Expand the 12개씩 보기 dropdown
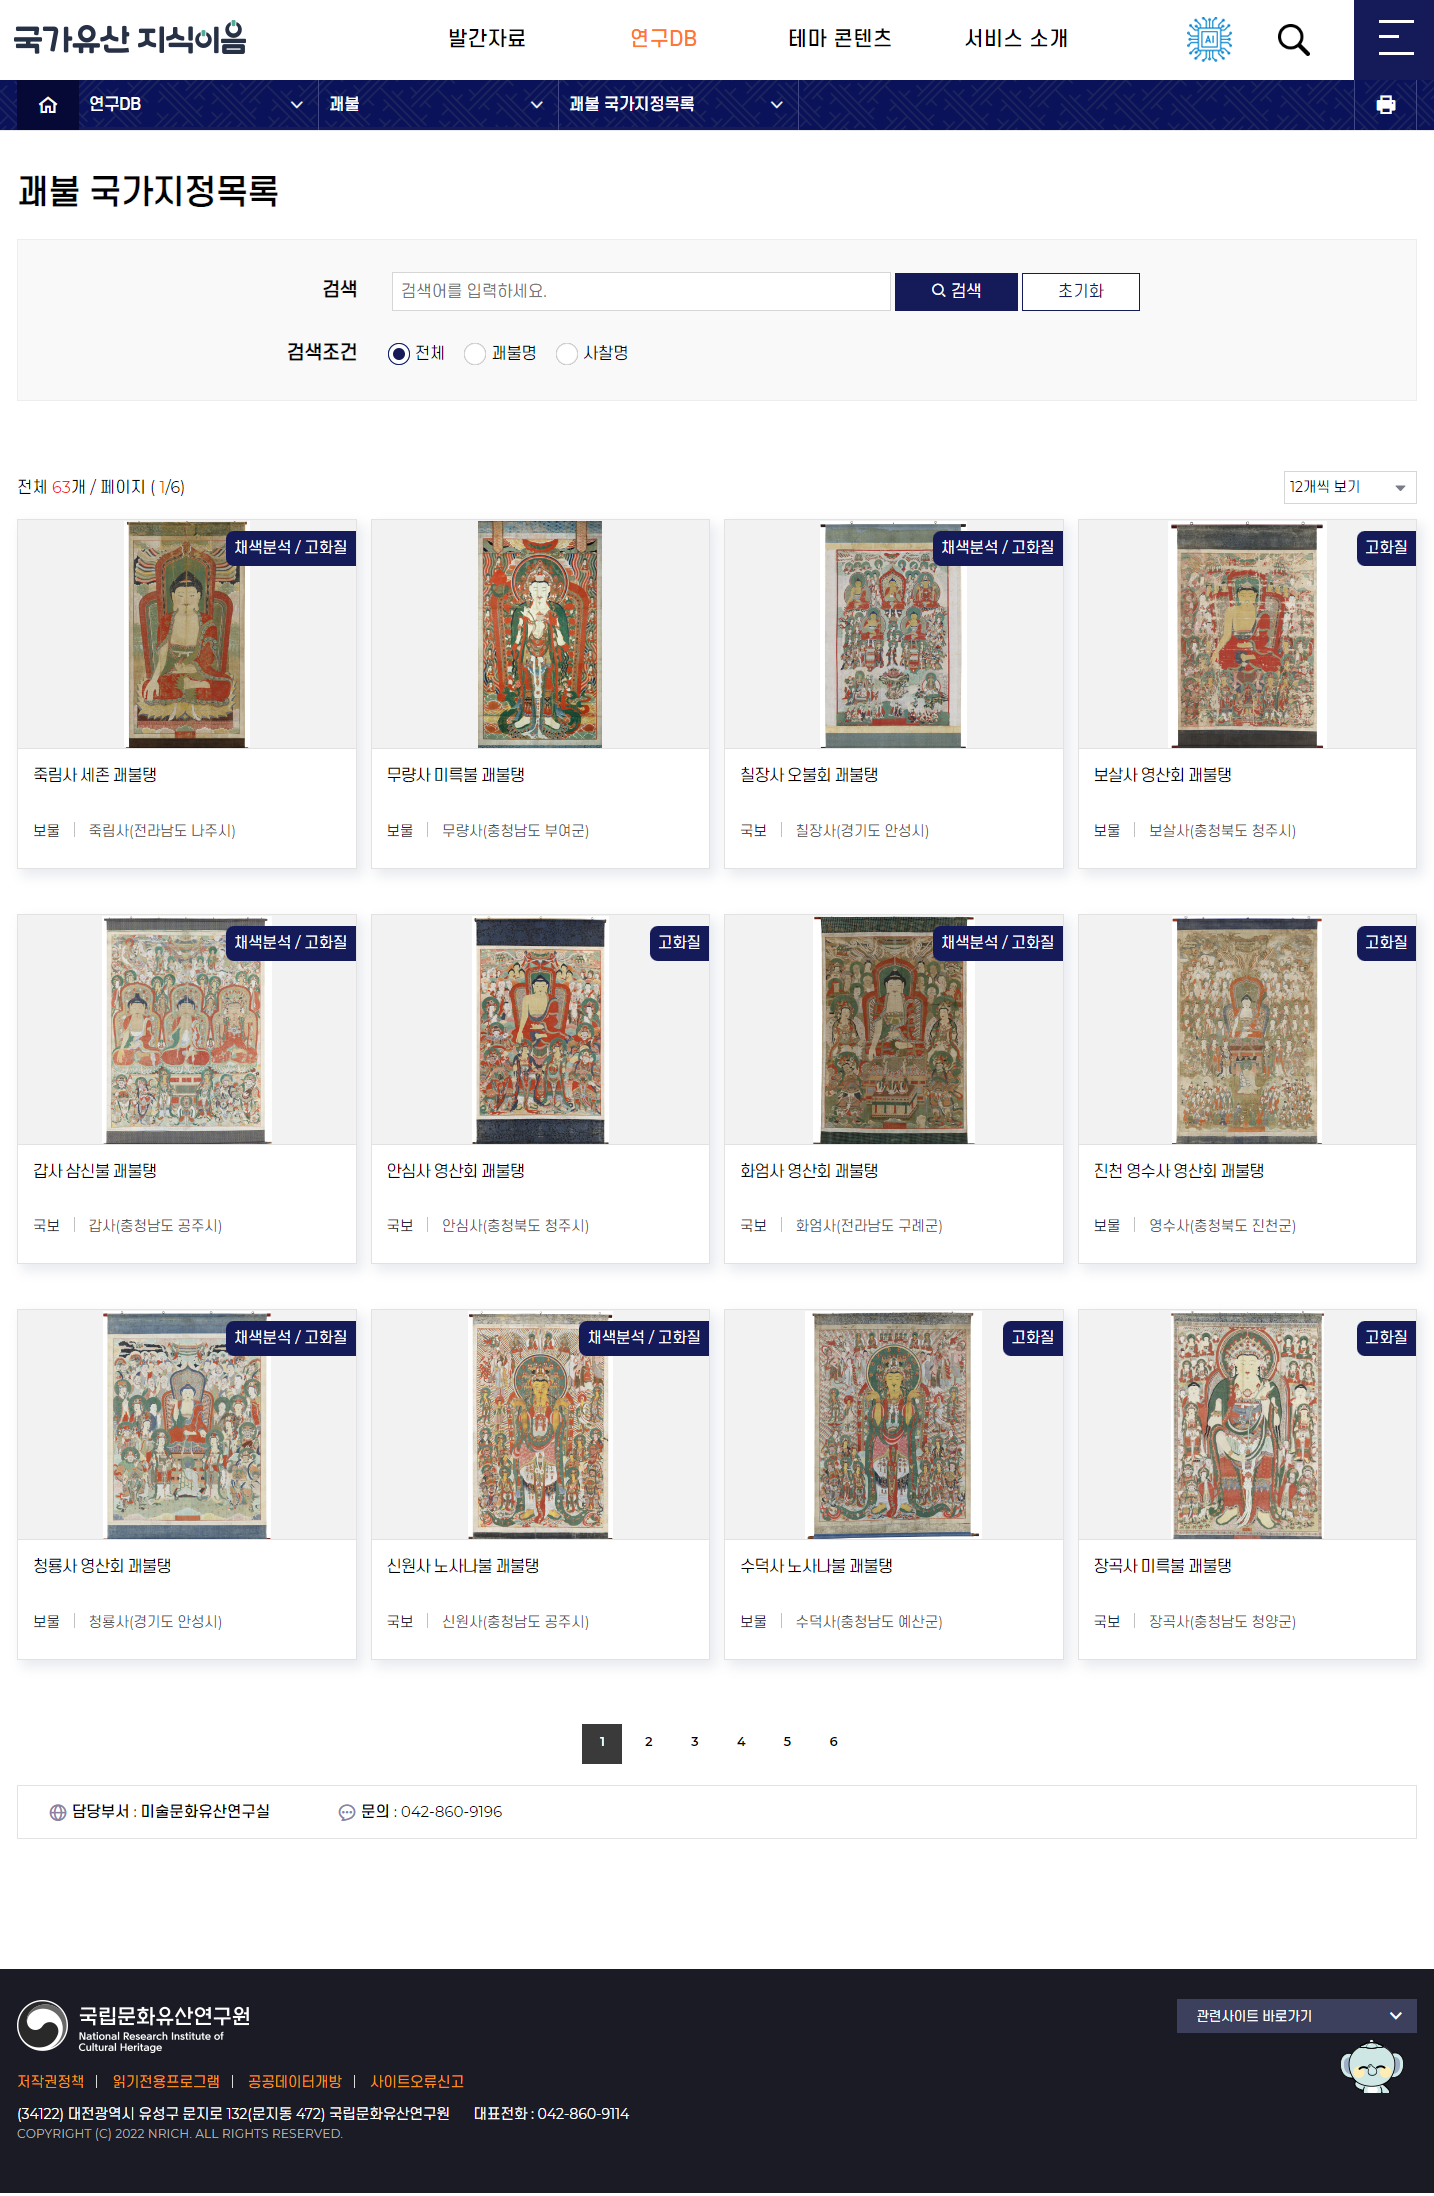Screen dimensions: 1434x2196 (x=1349, y=487)
